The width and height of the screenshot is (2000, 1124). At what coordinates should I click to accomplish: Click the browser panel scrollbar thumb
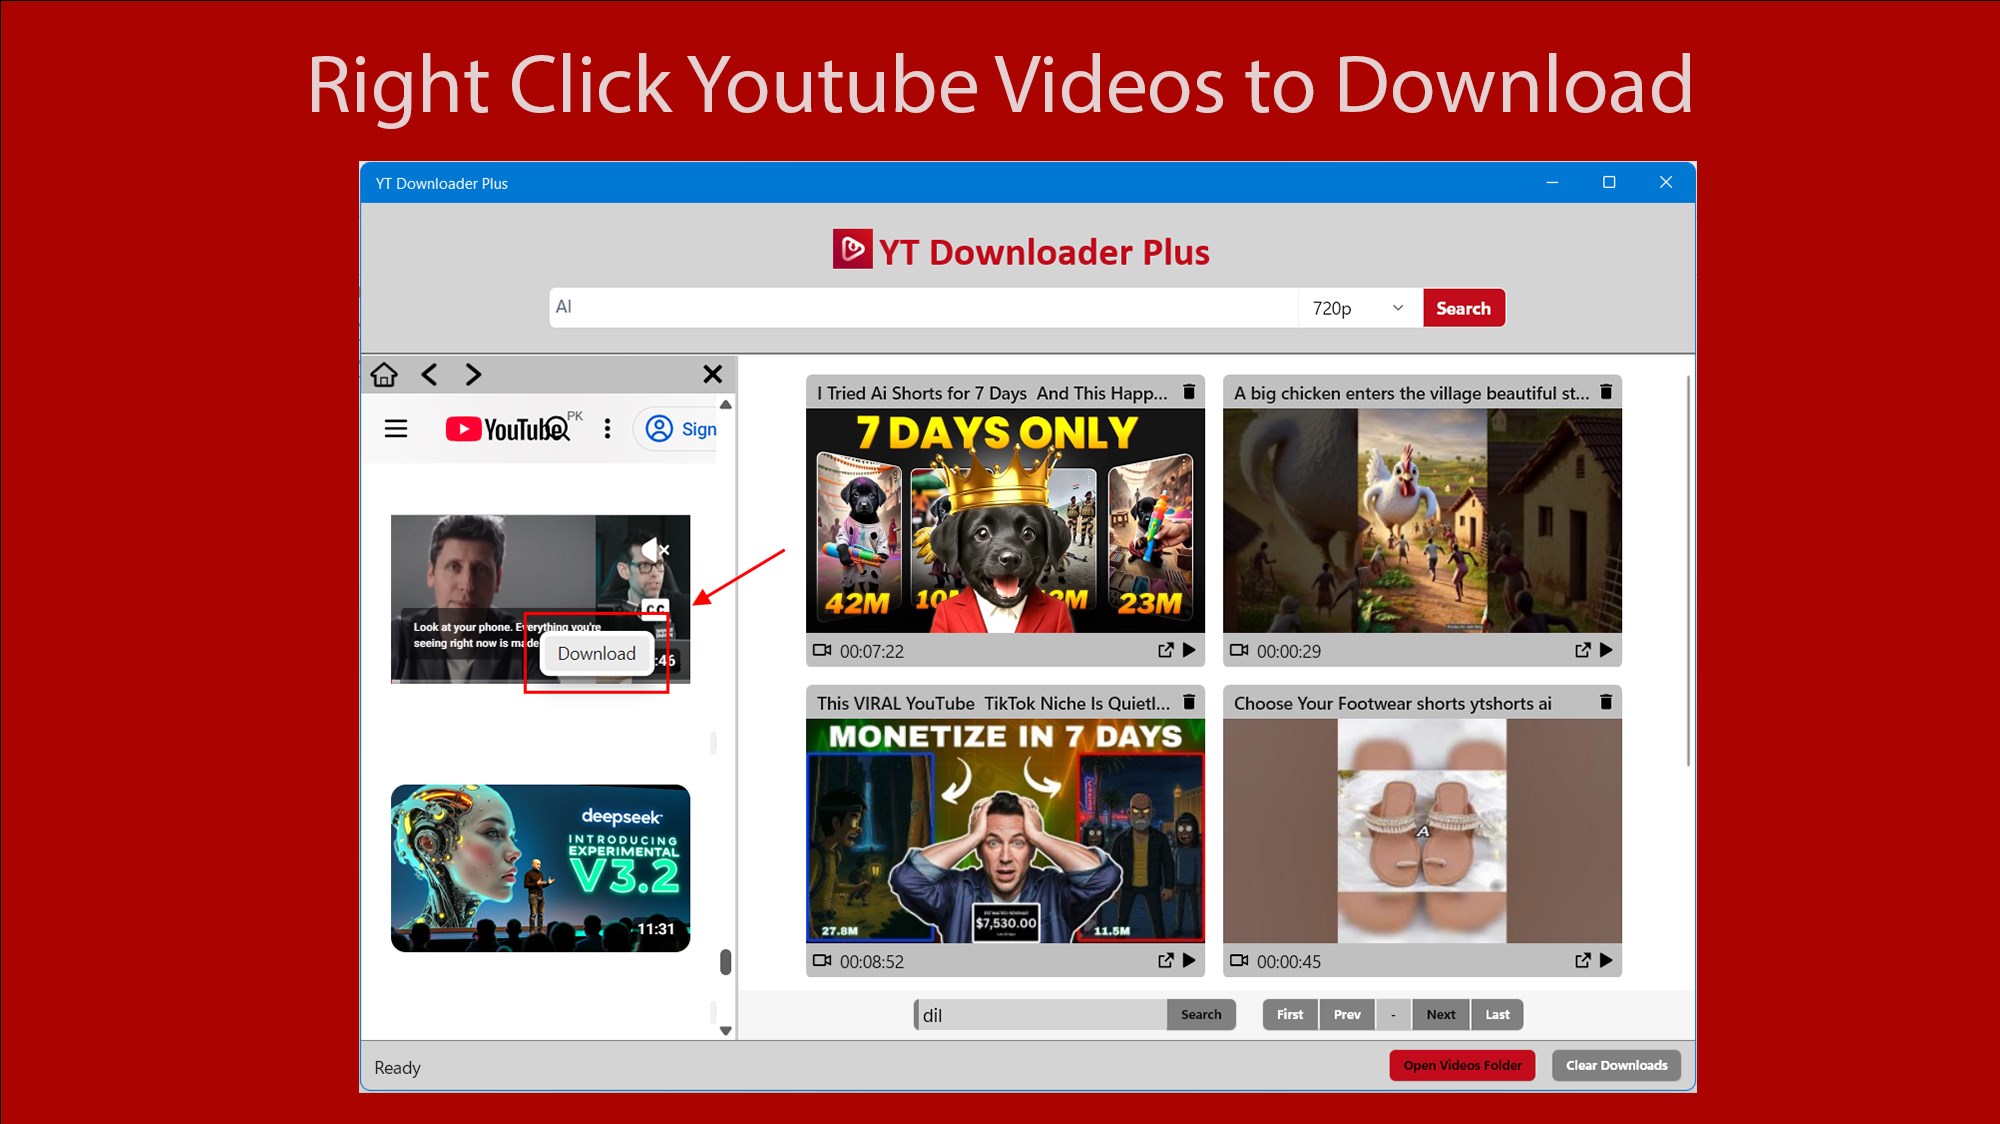click(726, 962)
